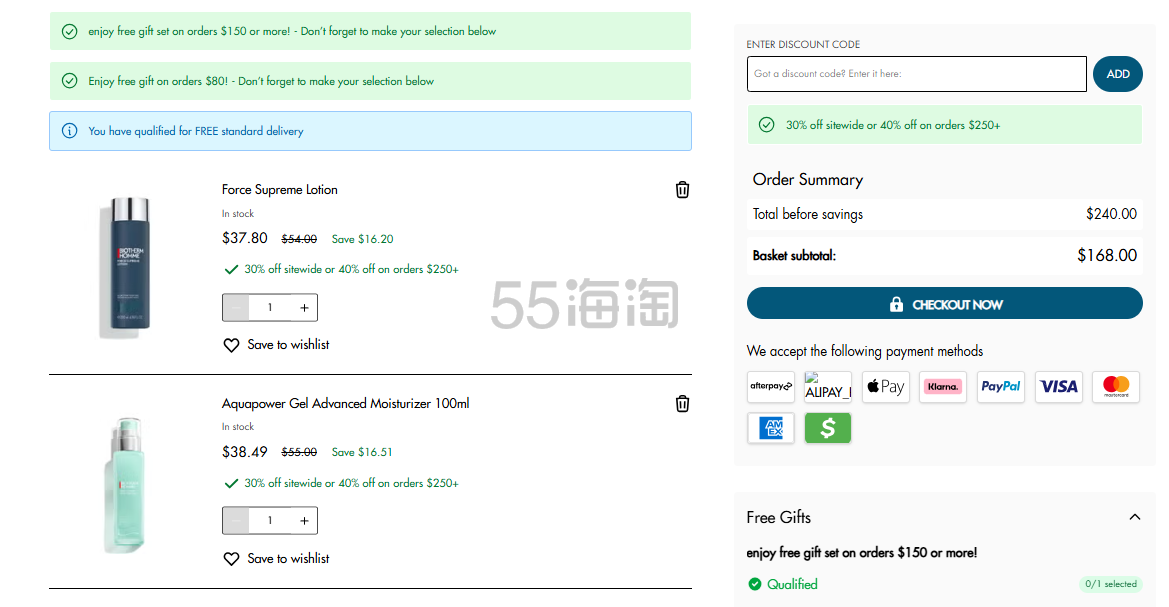Decrease Force Supreme Lotion quantity
Image resolution: width=1169 pixels, height=607 pixels.
pyautogui.click(x=236, y=308)
